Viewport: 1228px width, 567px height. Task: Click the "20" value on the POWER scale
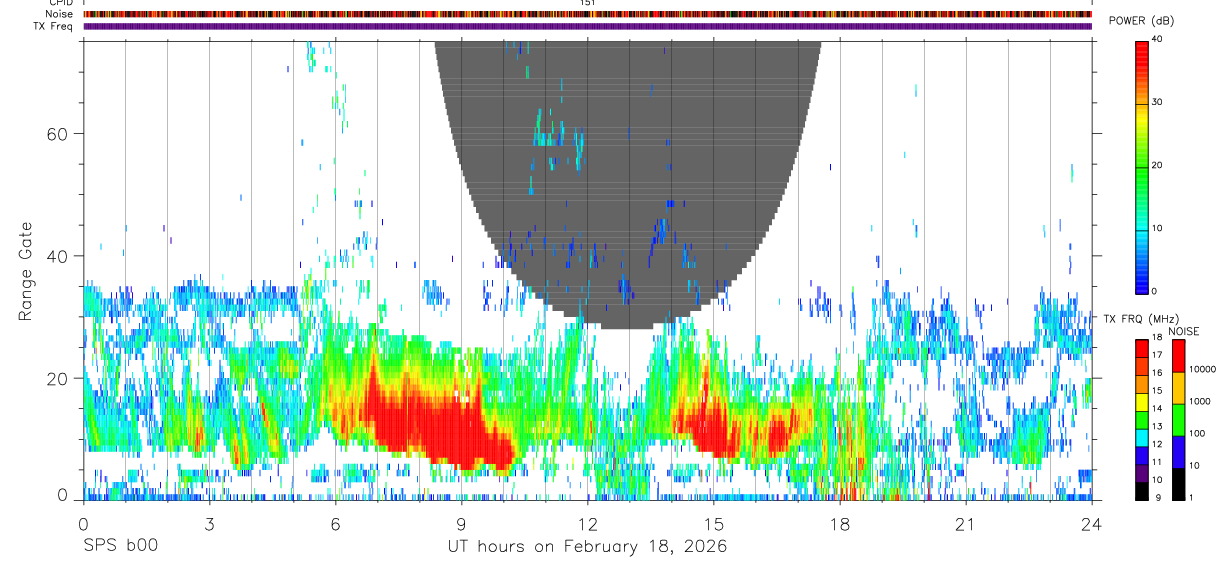(1157, 166)
